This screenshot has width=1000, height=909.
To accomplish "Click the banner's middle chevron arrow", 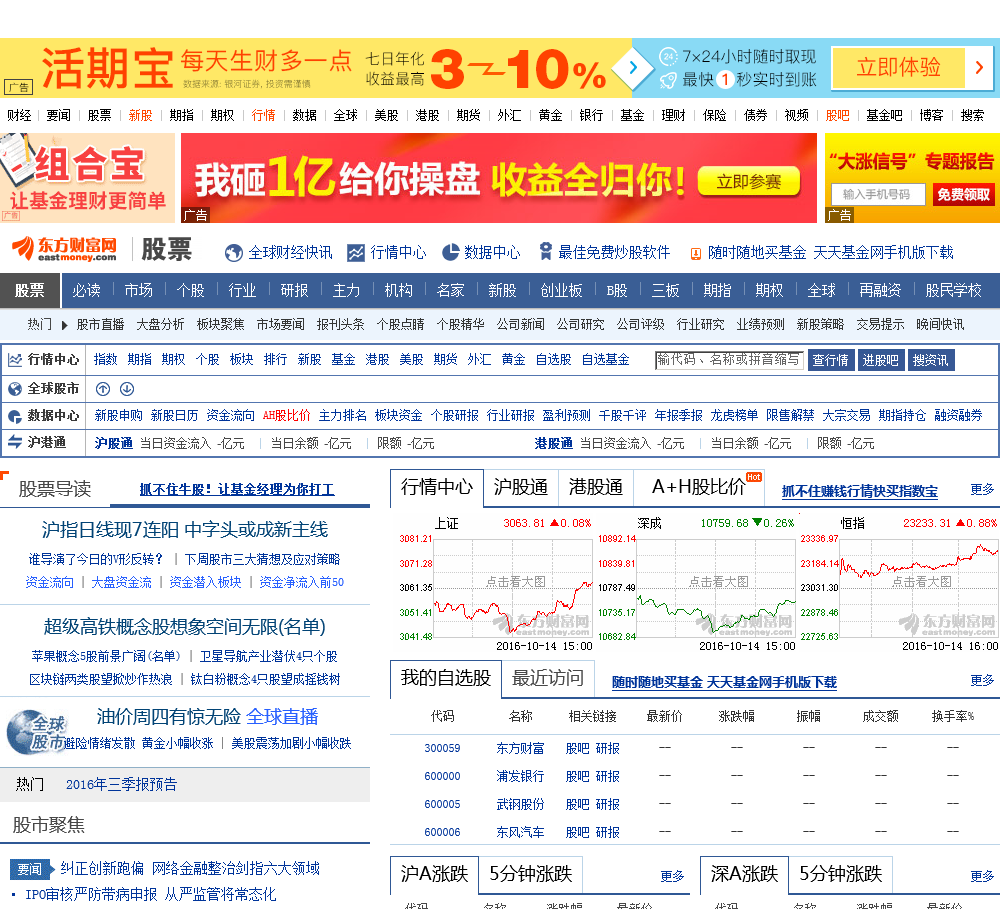I will (x=633, y=67).
